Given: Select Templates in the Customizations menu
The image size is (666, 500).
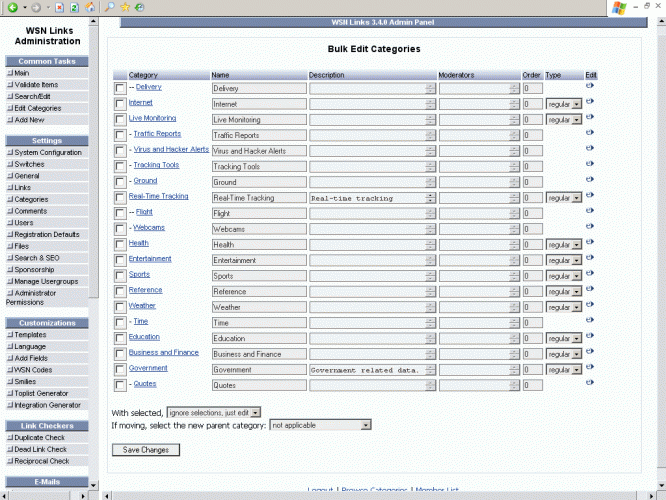Looking at the screenshot, I should (x=30, y=335).
